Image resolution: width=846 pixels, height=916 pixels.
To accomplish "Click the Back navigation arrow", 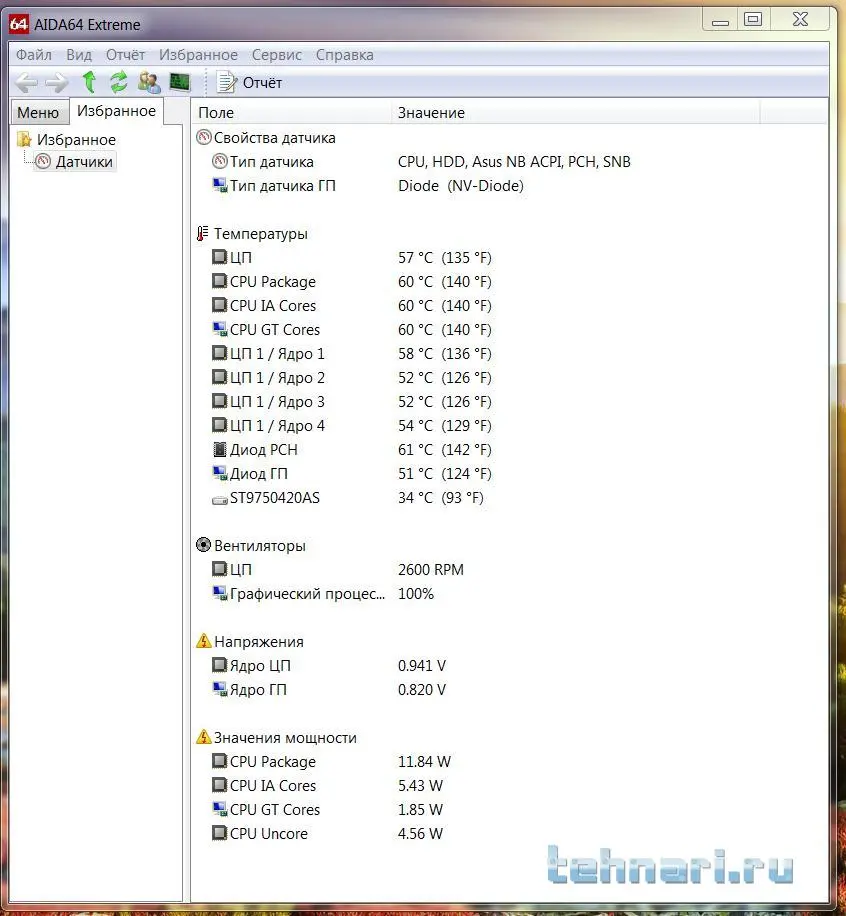I will 26,83.
